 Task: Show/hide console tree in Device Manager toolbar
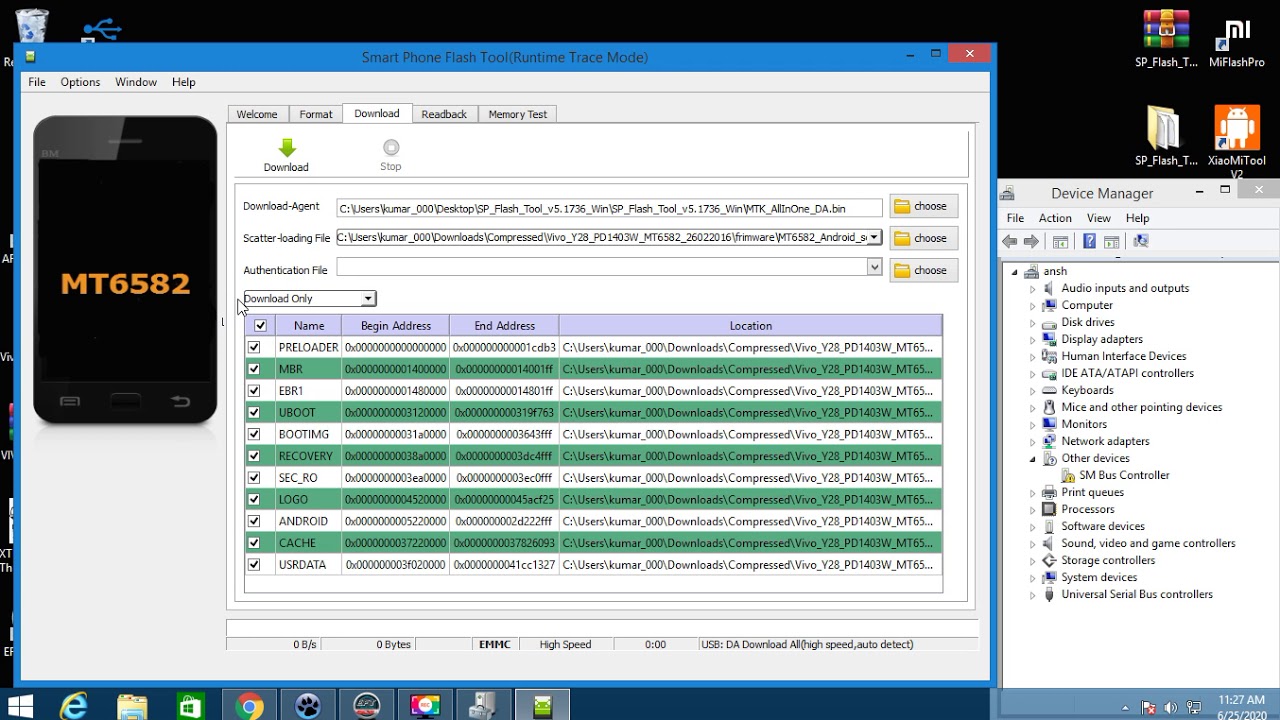pyautogui.click(x=1060, y=241)
